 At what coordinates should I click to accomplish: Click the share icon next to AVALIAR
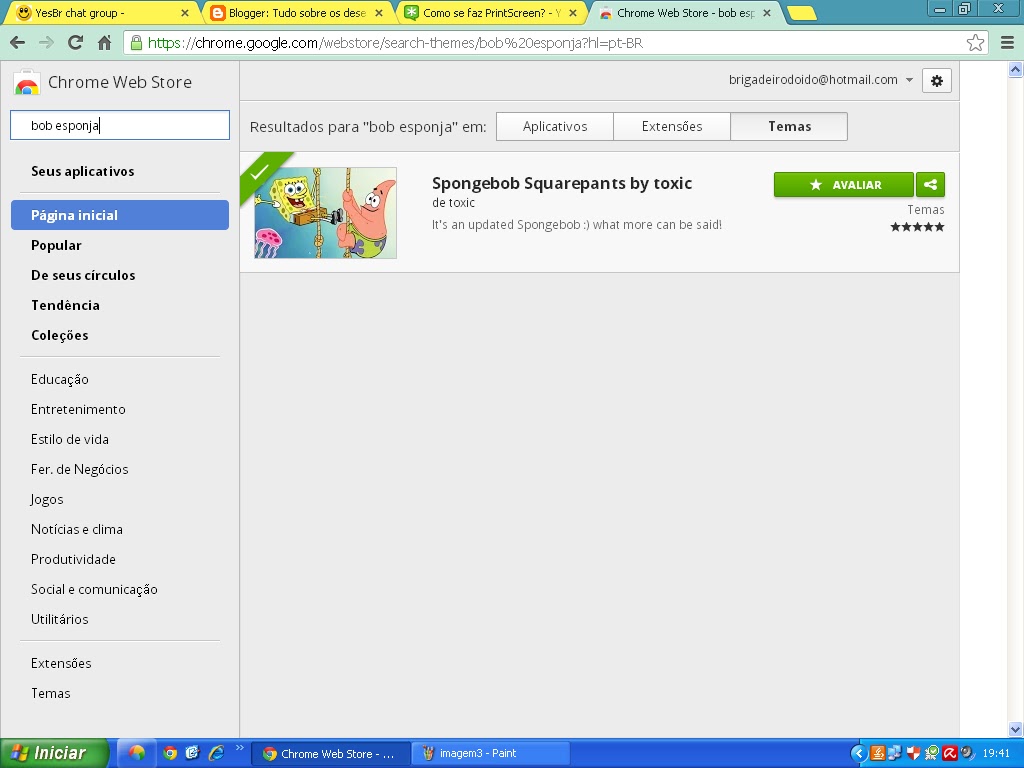930,185
